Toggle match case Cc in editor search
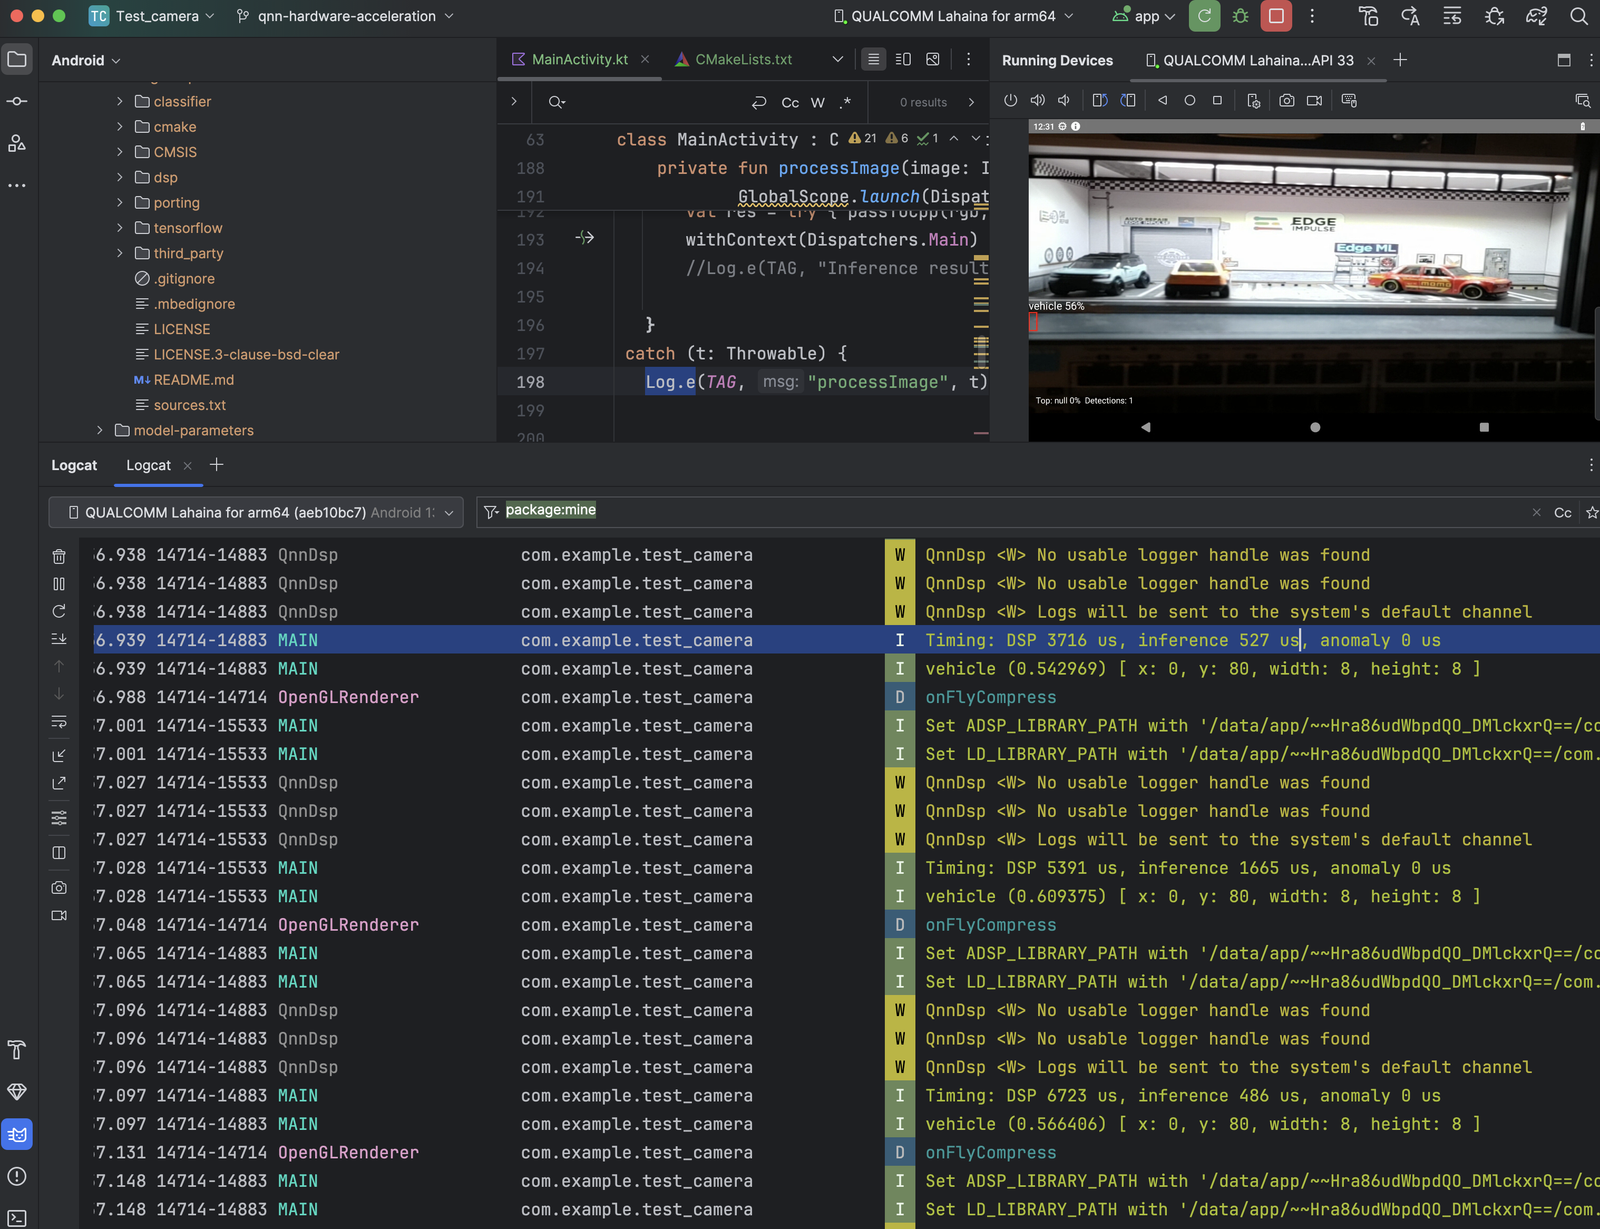 coord(790,102)
